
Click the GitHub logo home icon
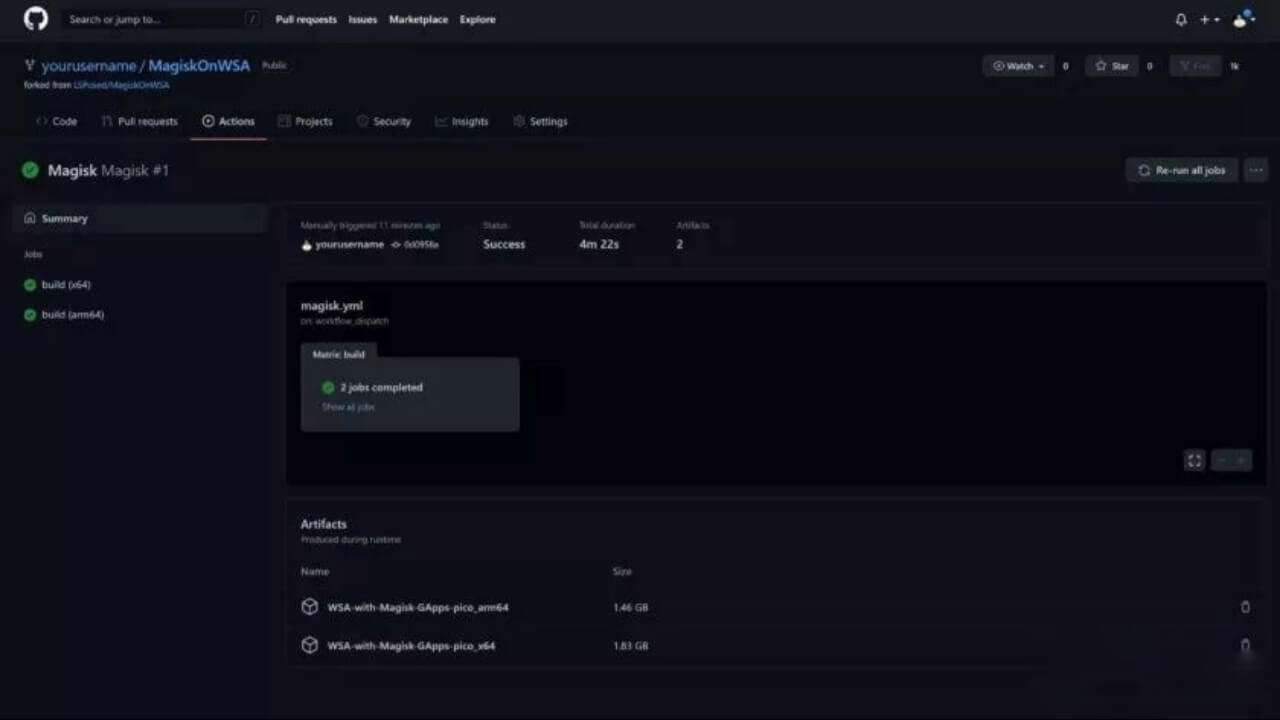[35, 19]
